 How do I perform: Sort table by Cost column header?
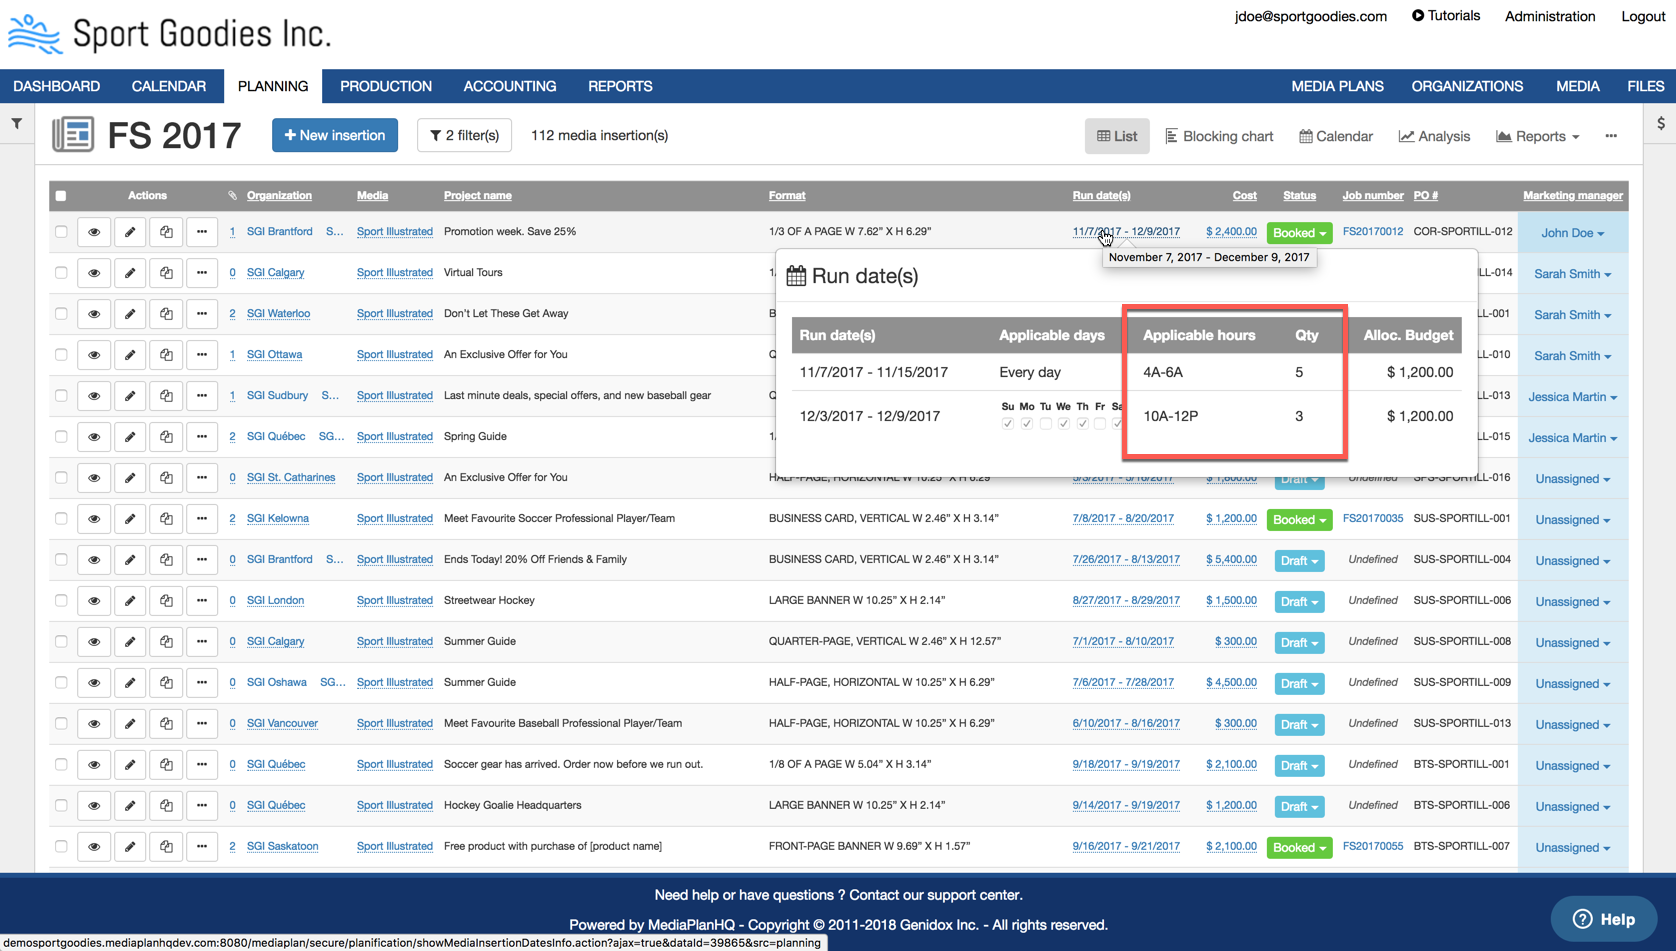(x=1244, y=196)
